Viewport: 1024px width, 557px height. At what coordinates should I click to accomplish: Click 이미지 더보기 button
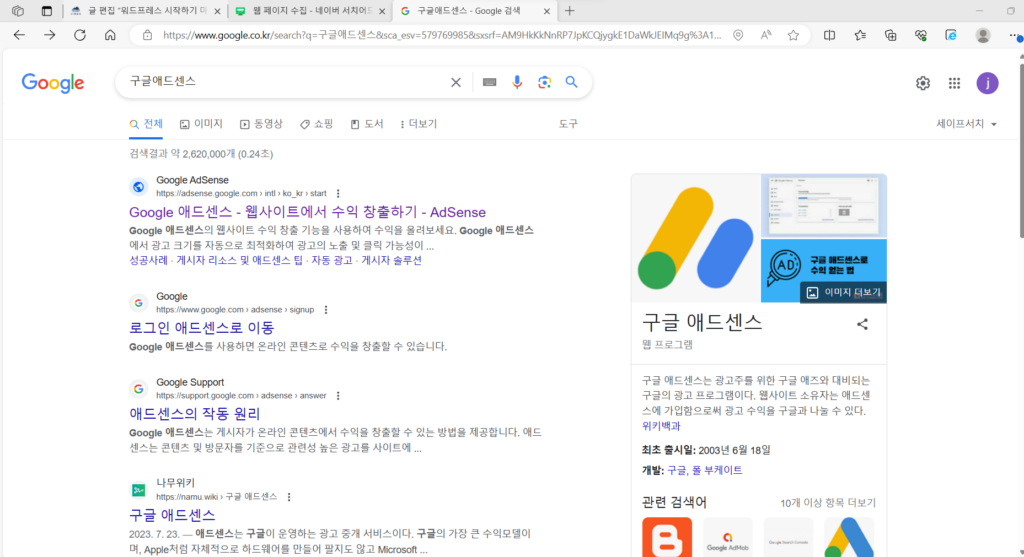click(x=843, y=292)
